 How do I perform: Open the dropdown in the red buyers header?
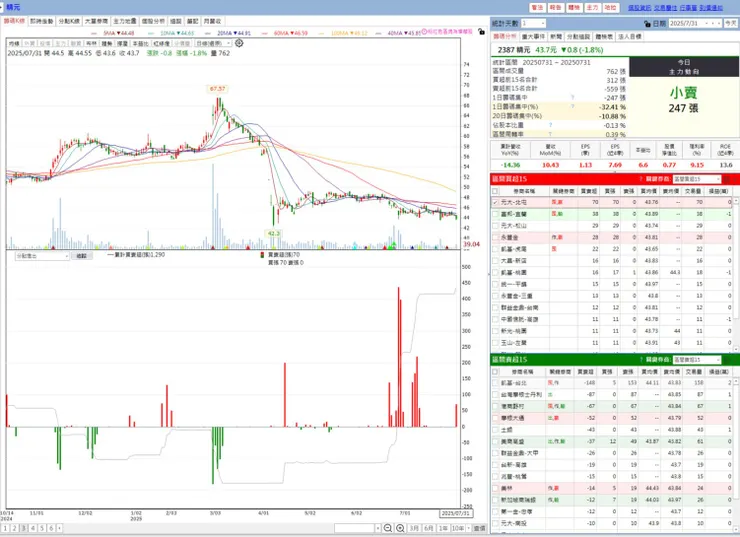coord(697,179)
